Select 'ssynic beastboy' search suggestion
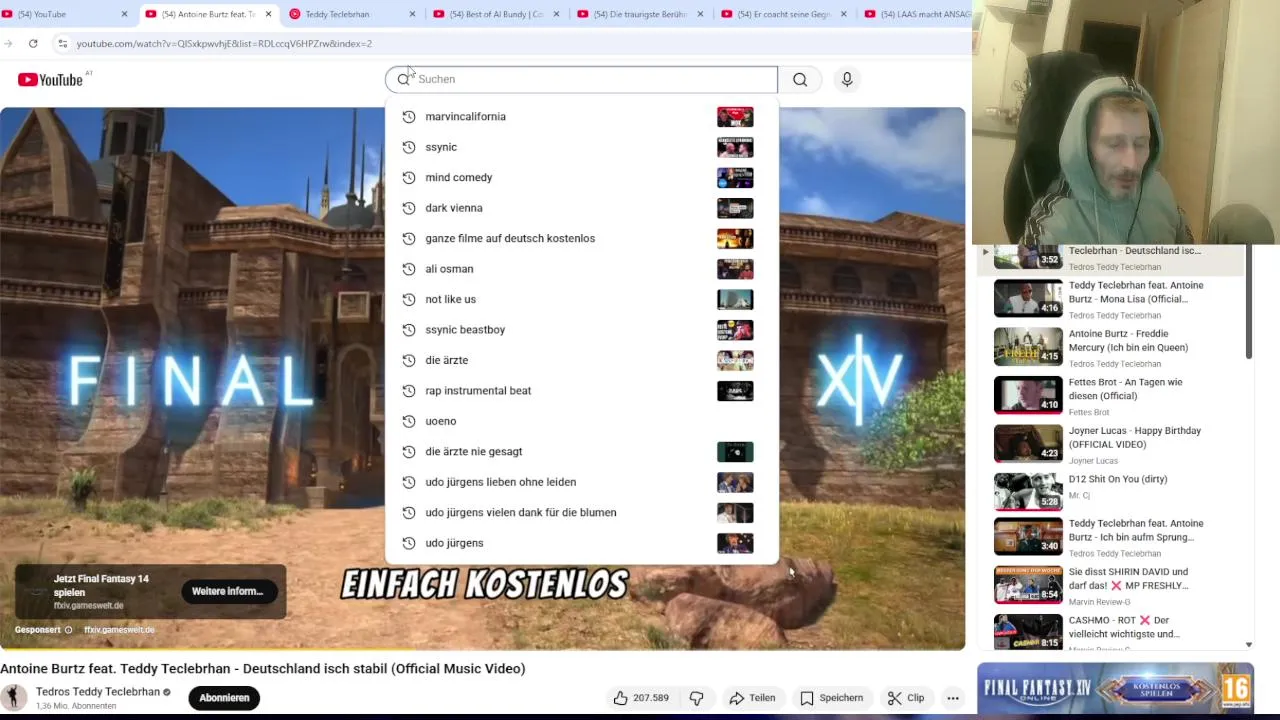The height and width of the screenshot is (720, 1280). tap(581, 330)
